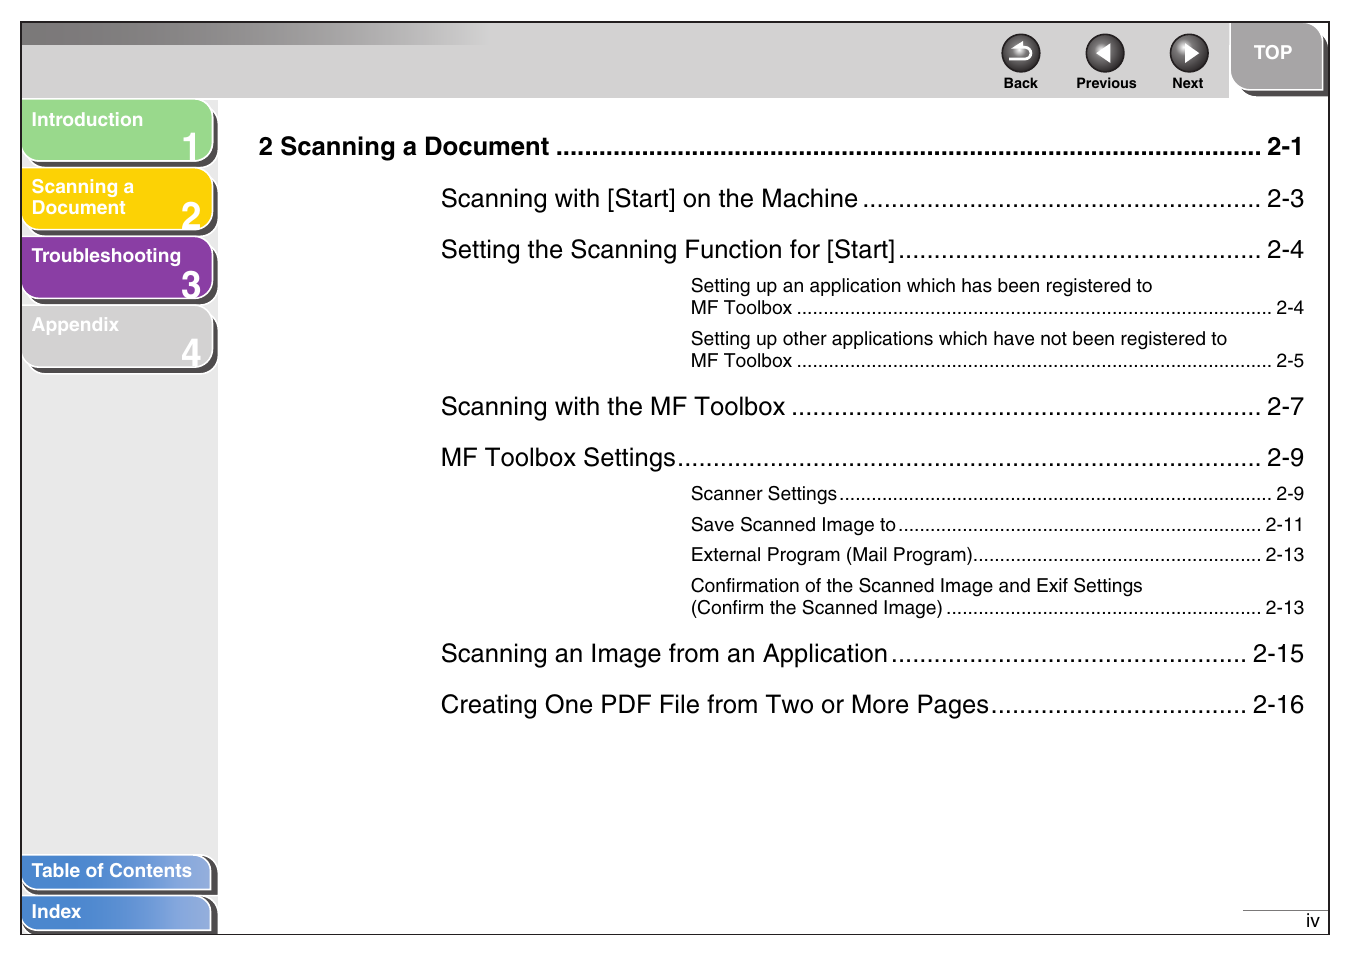The height and width of the screenshot is (954, 1351).
Task: Open External Program (Mail Program) entry
Action: tap(997, 555)
